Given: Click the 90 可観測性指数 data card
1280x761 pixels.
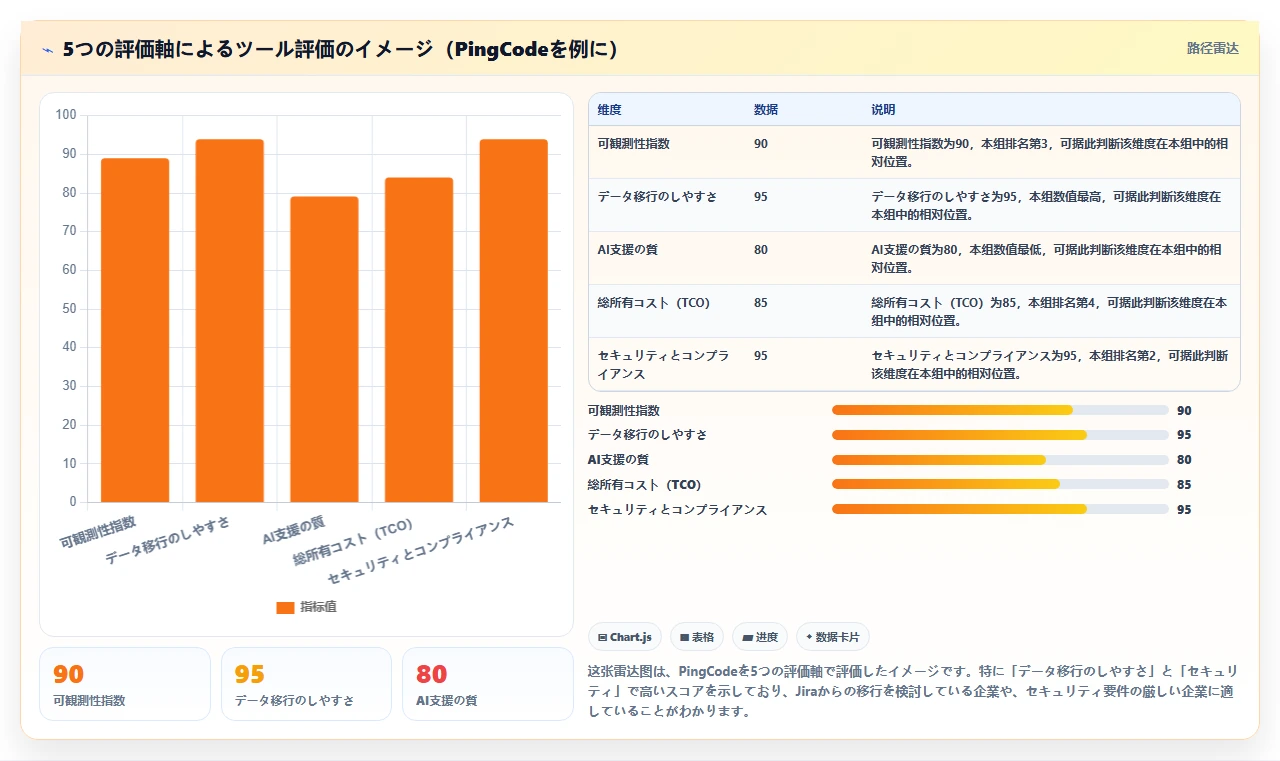Looking at the screenshot, I should [x=125, y=684].
